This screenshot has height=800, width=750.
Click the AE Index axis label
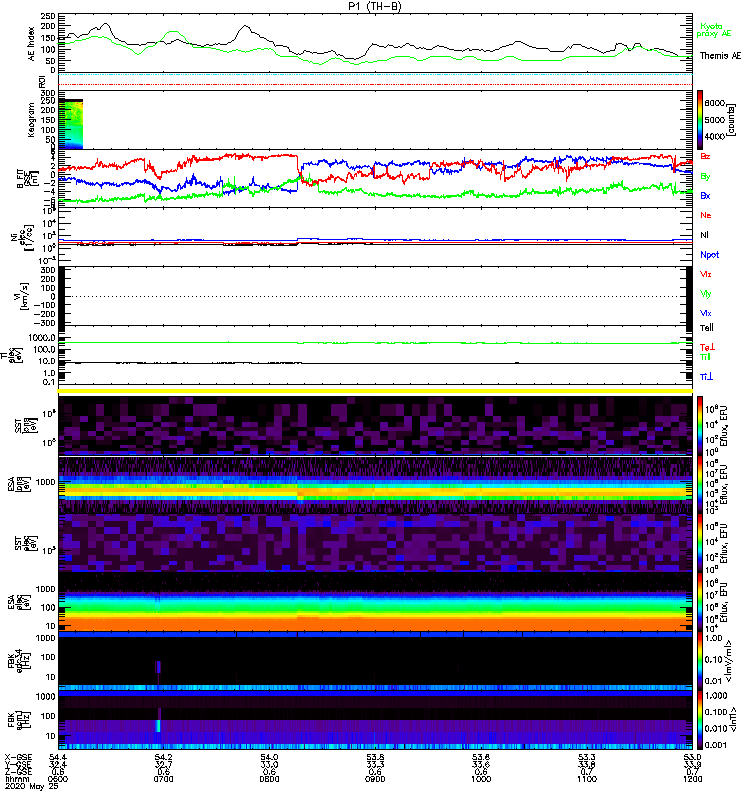31,44
